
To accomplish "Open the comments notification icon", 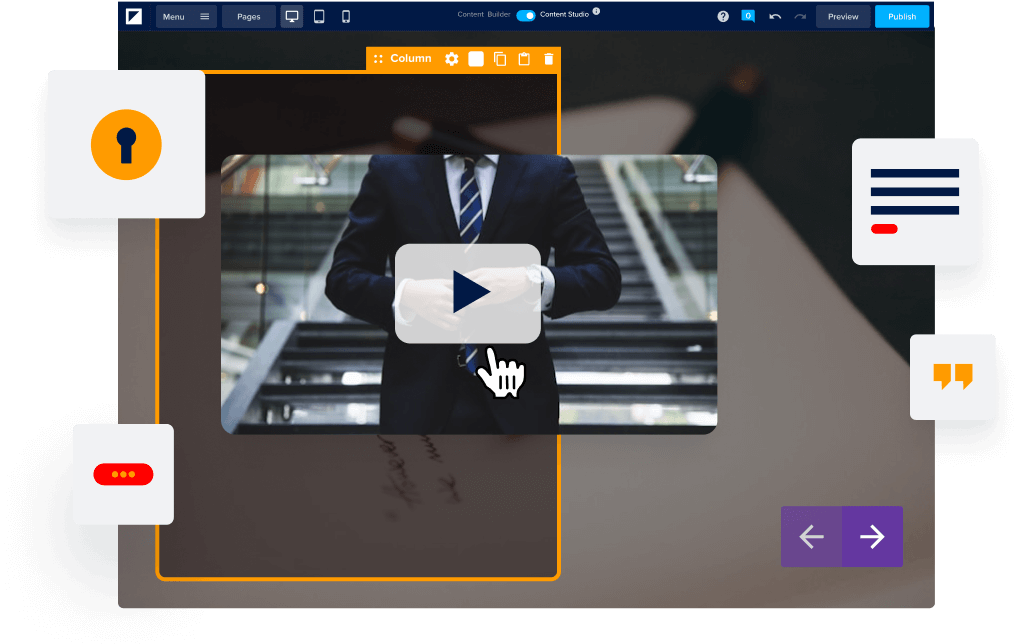I will (748, 16).
